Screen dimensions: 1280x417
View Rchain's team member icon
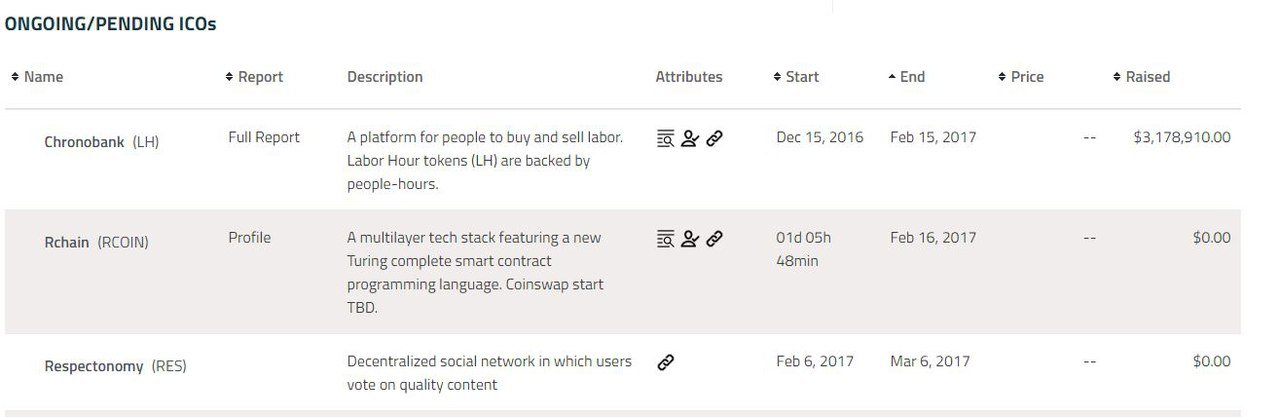[x=690, y=239]
